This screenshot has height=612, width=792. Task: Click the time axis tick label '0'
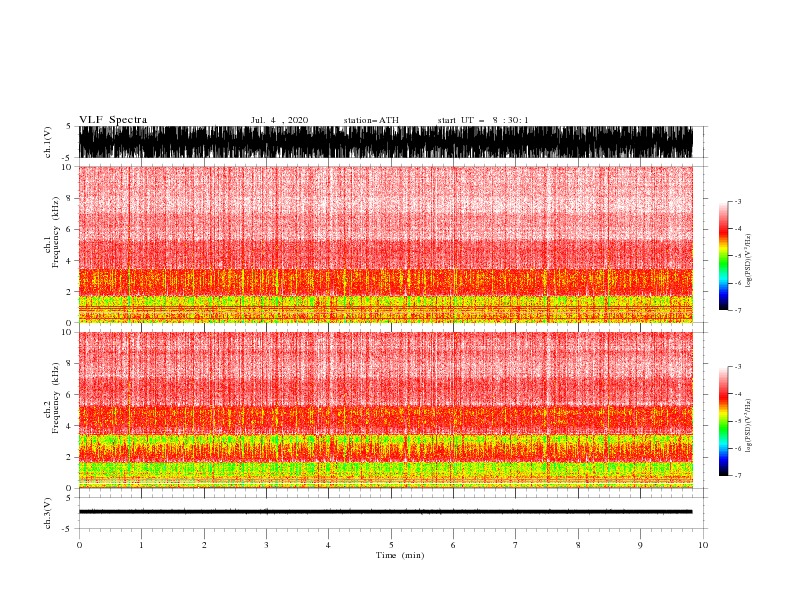79,545
